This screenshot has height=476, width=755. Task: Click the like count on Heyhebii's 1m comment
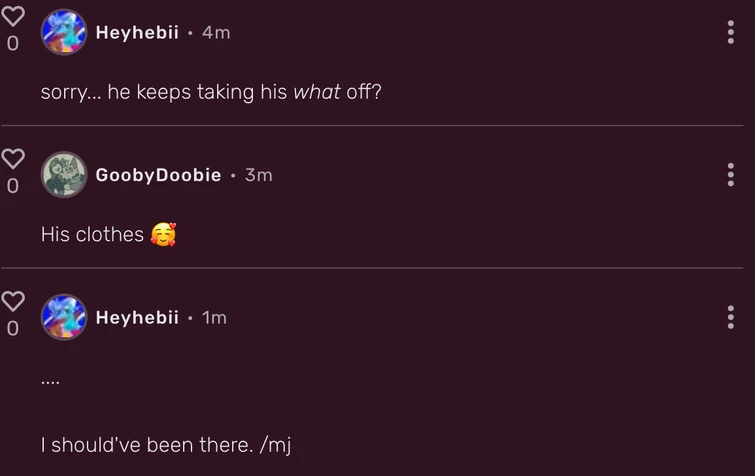pyautogui.click(x=12, y=328)
